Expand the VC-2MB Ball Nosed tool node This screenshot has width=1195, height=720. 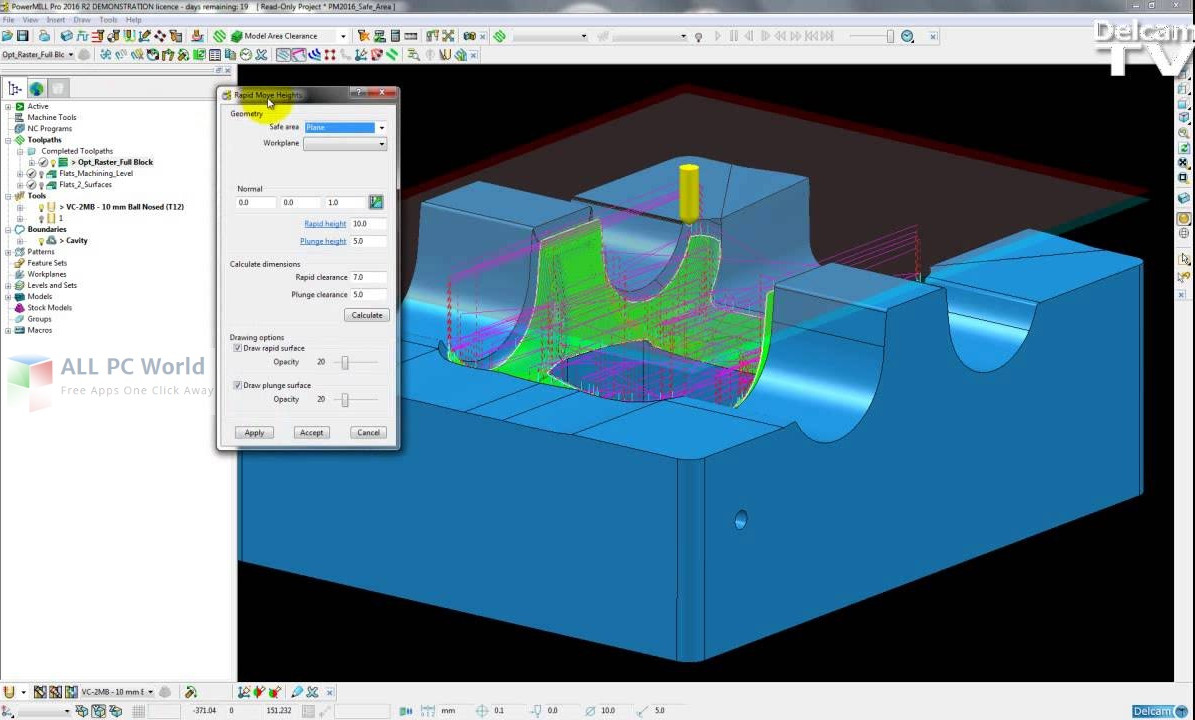click(20, 207)
